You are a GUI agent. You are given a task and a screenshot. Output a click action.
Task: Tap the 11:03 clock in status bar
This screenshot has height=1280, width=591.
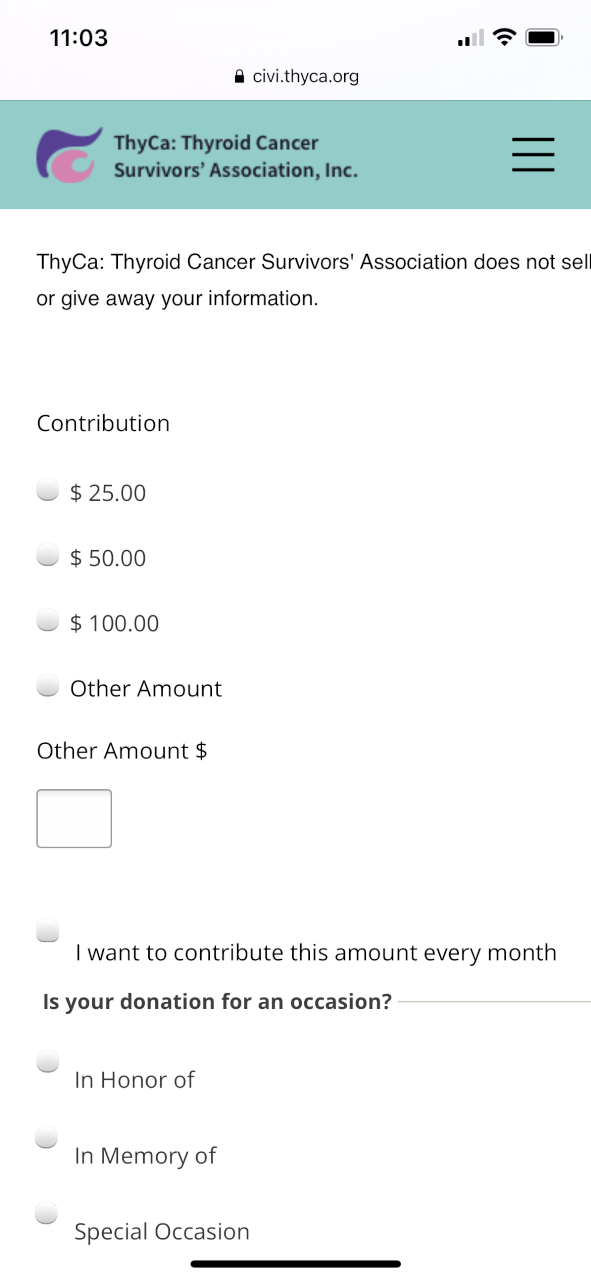[78, 38]
